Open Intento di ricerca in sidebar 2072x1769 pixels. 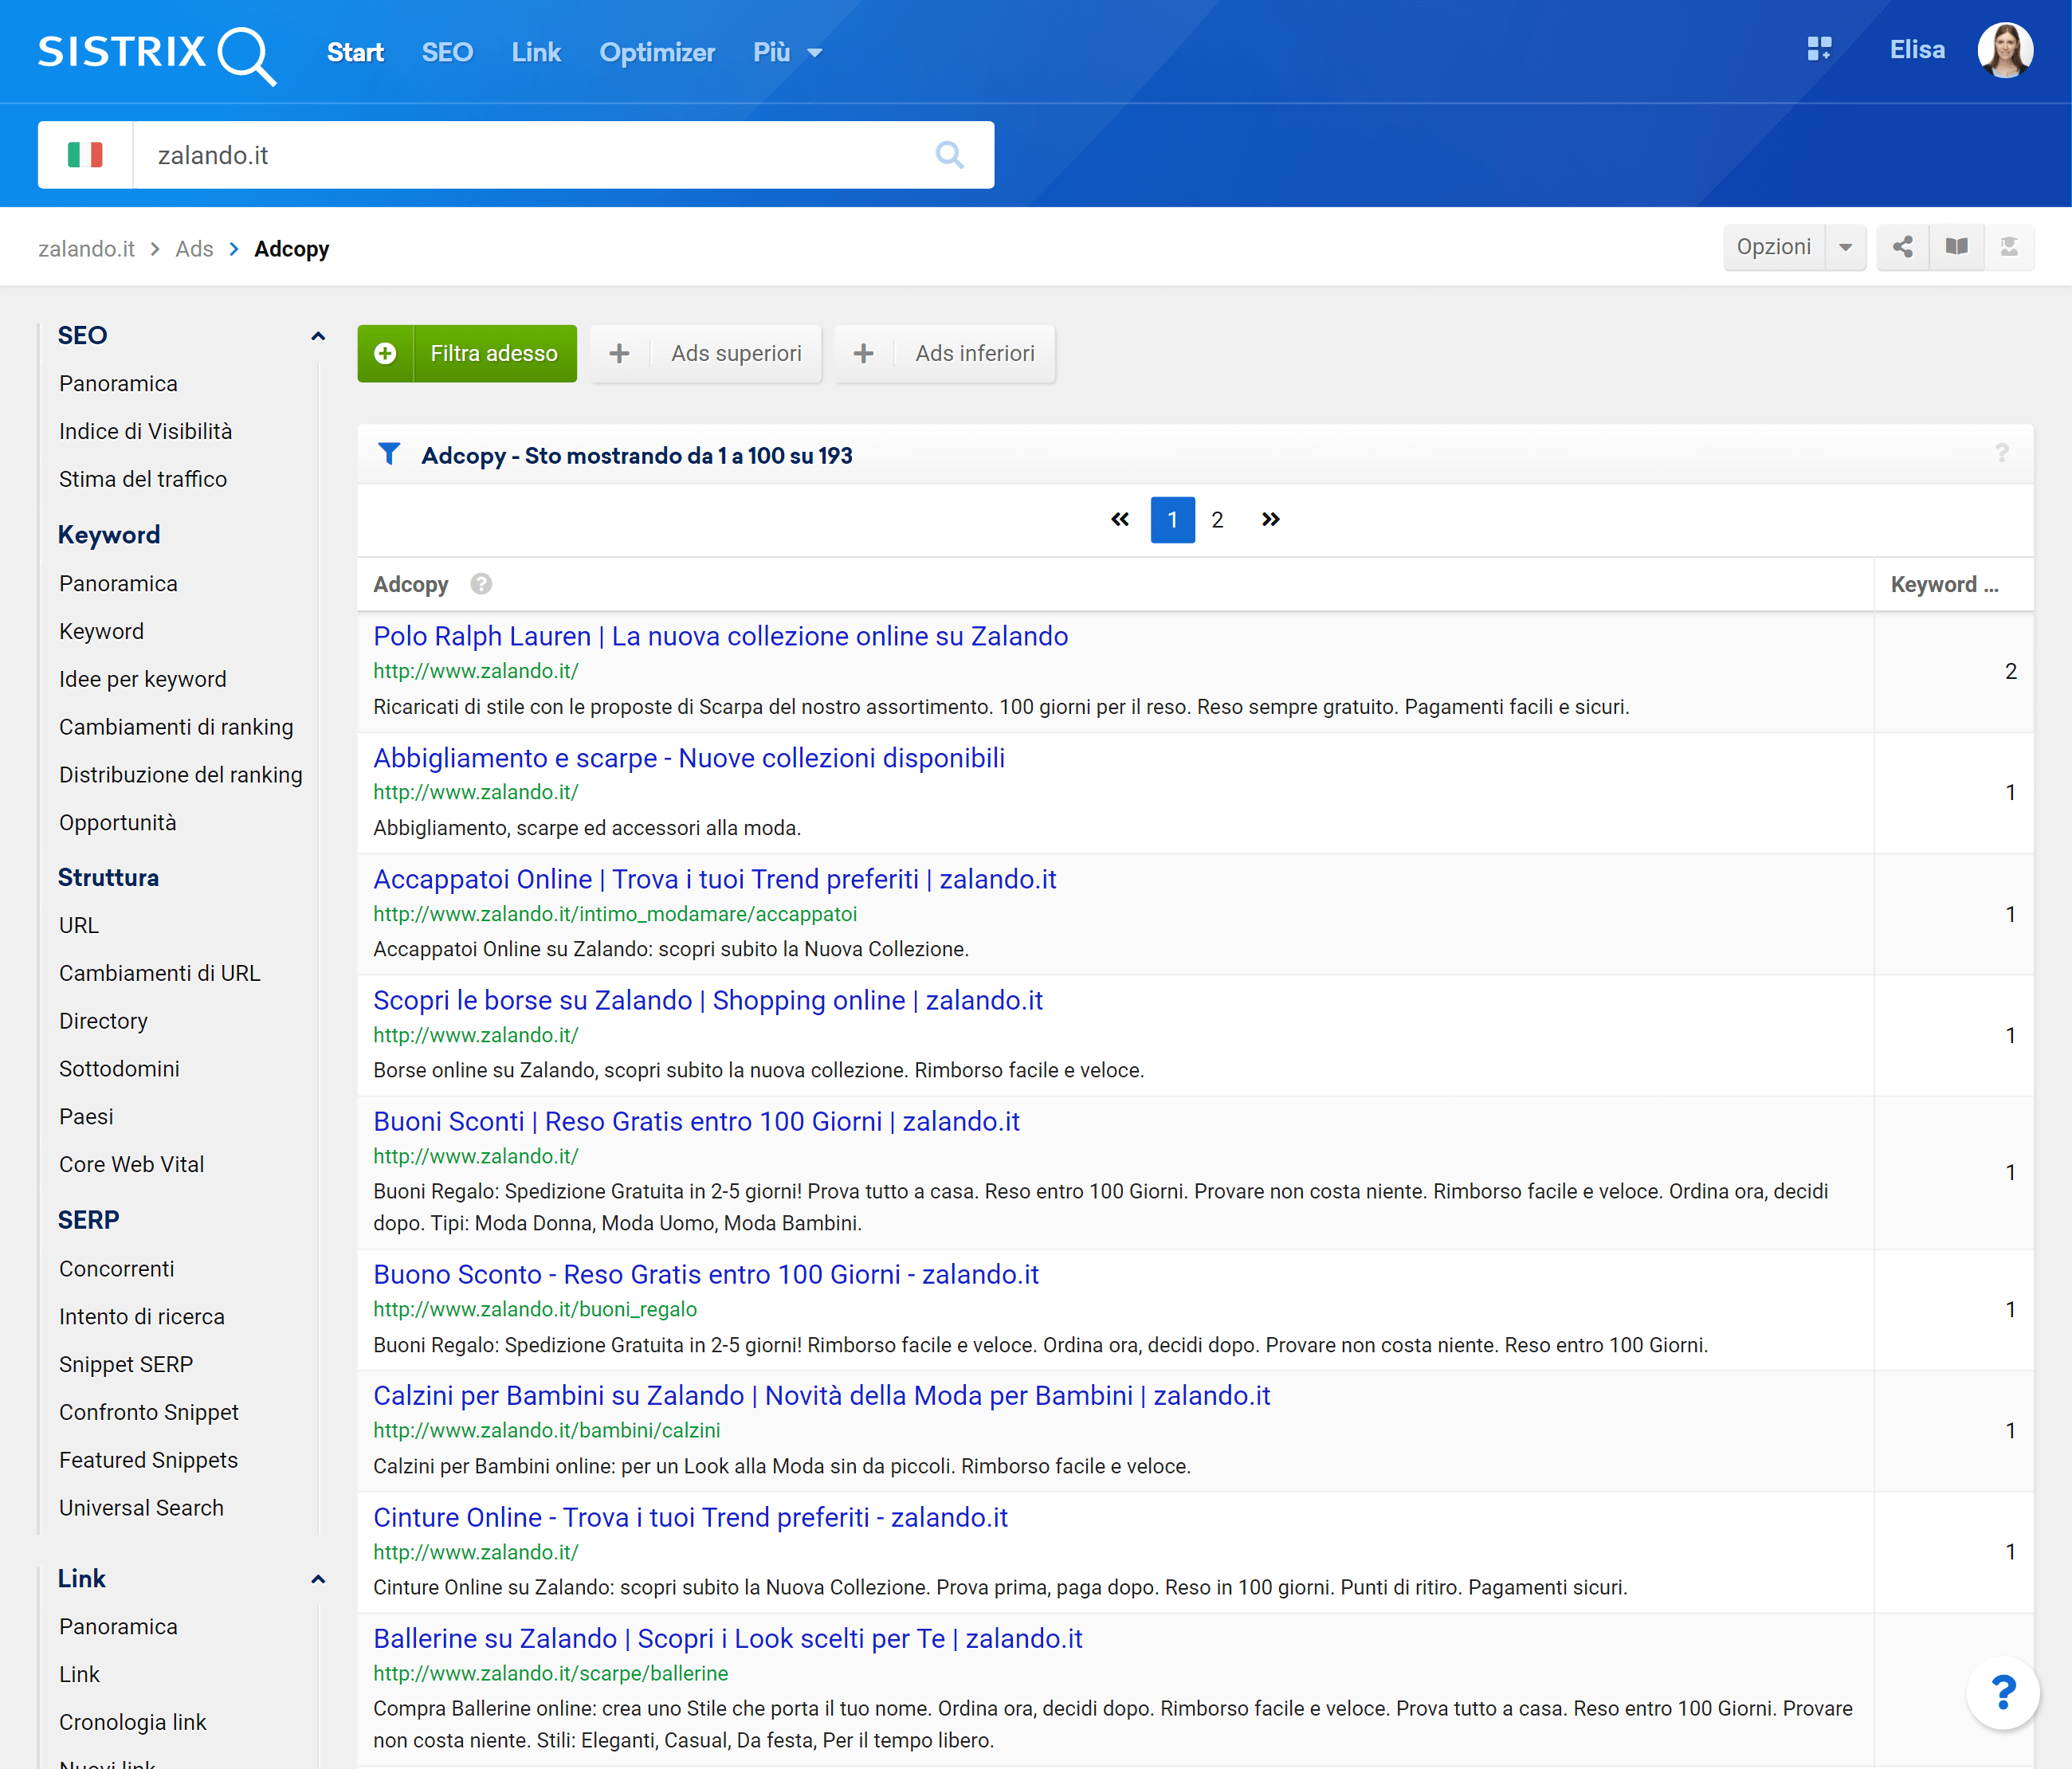[x=141, y=1317]
